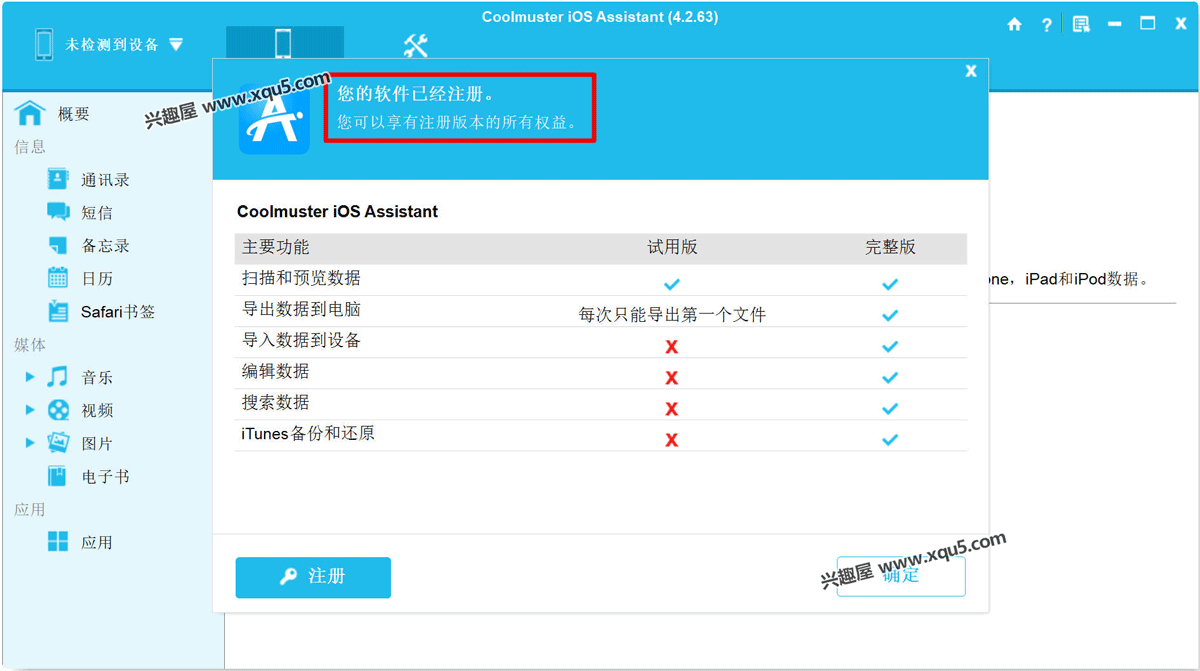Click trial checkmark in 扫描和预览数据 row
This screenshot has height=671, width=1200.
coord(672,284)
